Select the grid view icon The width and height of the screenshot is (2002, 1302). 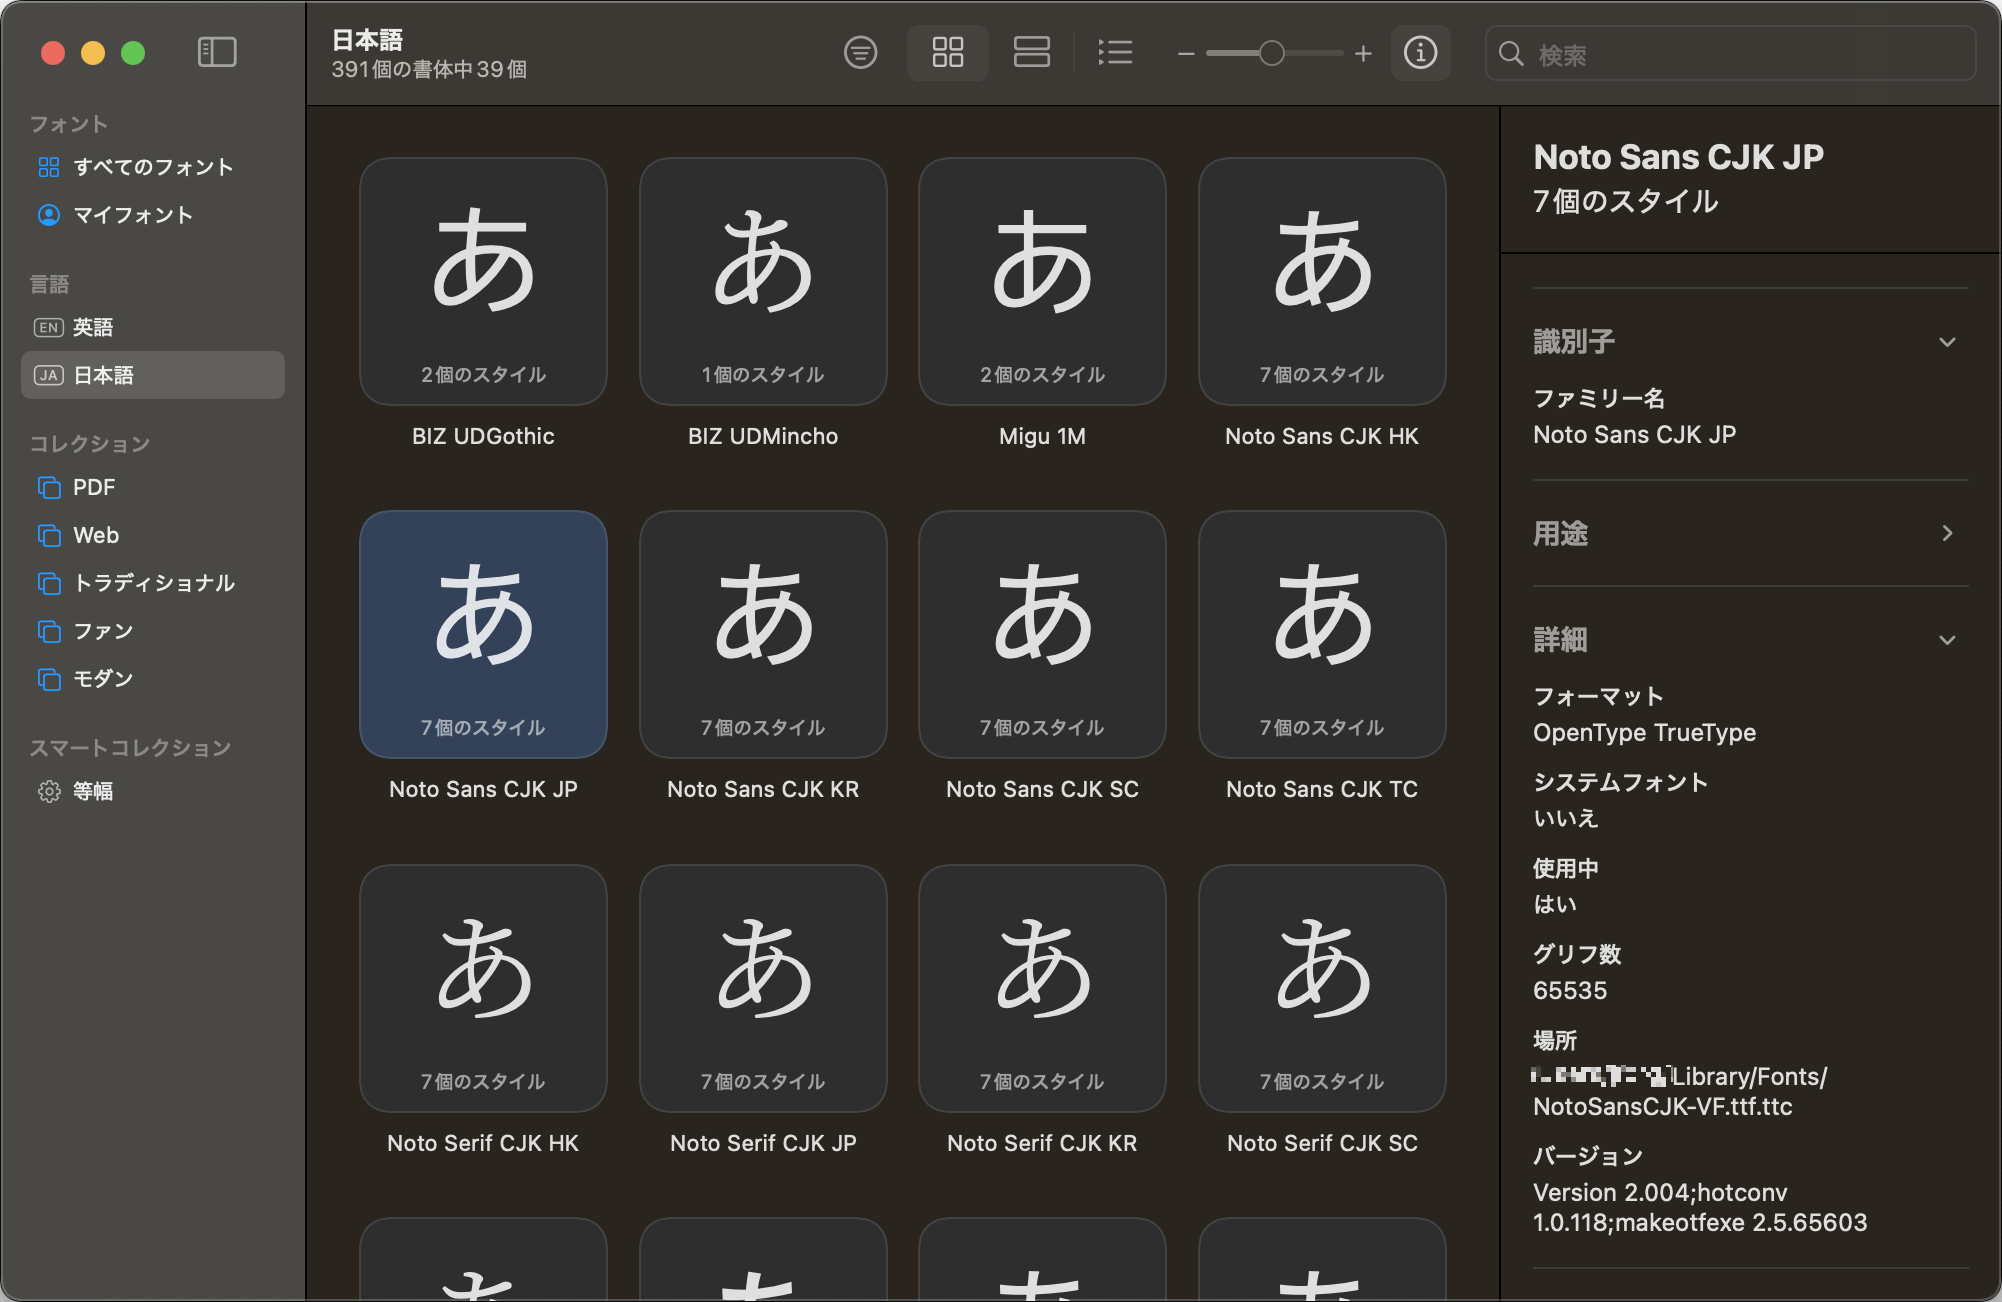click(947, 52)
